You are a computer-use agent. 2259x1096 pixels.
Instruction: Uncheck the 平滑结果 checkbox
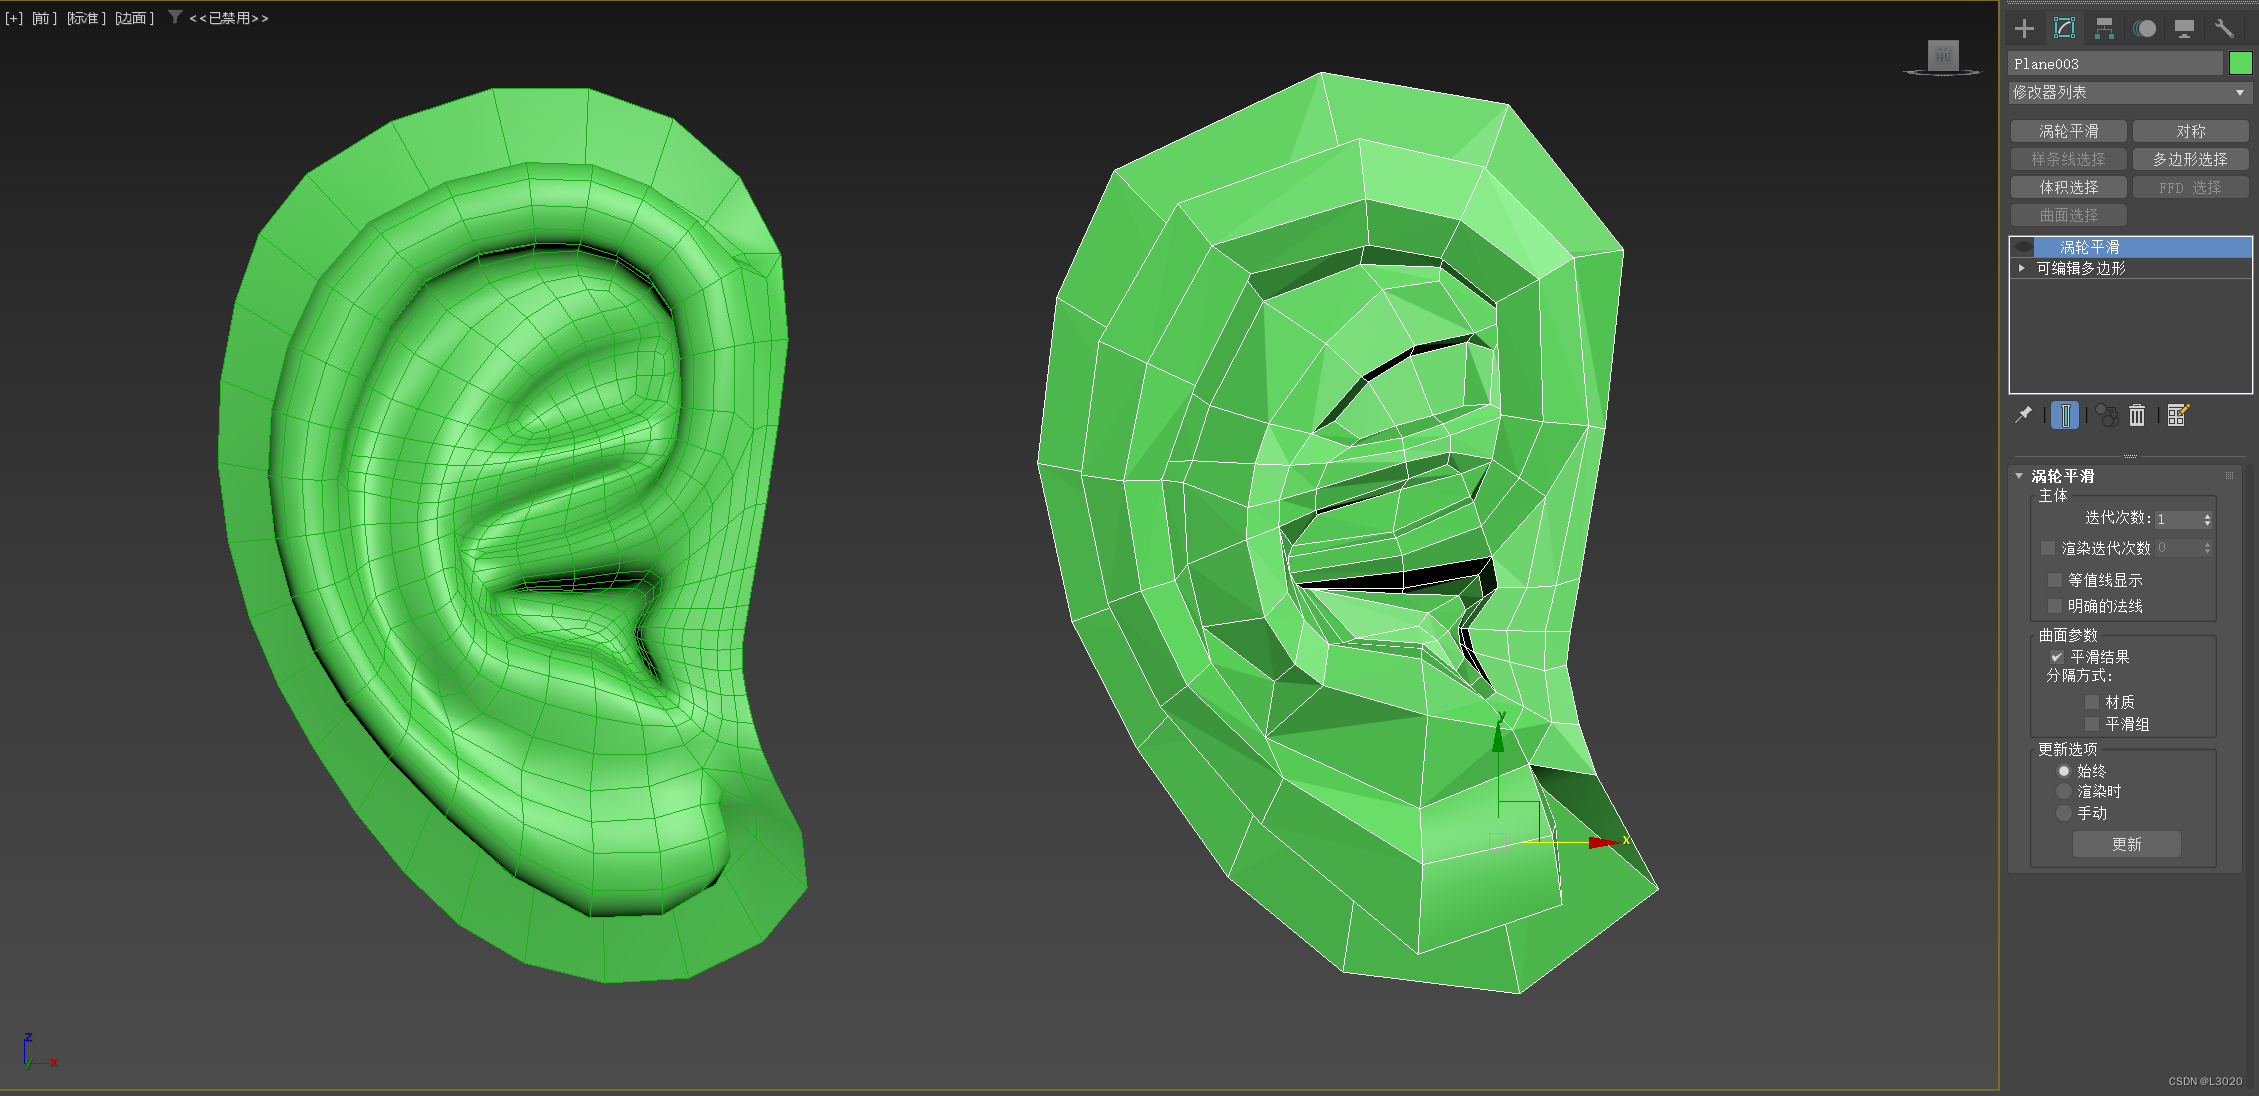tap(2056, 657)
